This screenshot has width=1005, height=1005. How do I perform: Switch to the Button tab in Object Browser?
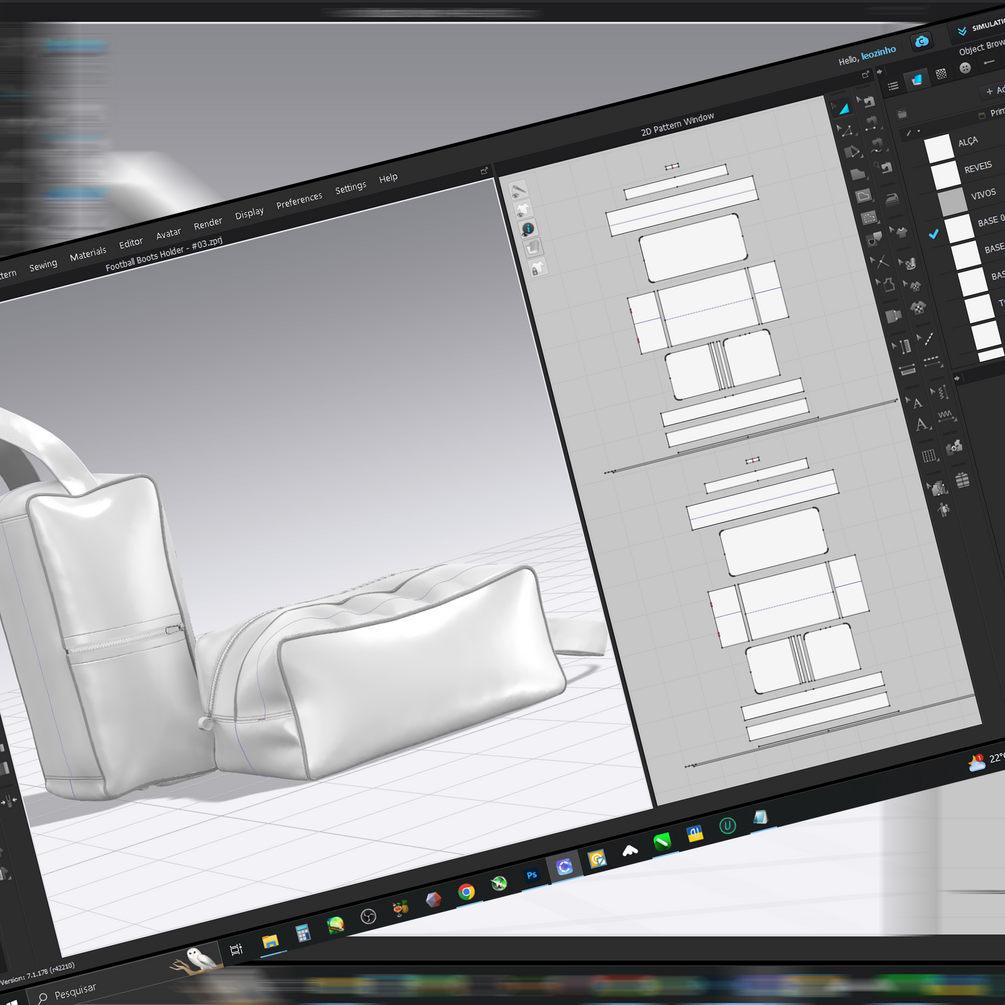965,69
